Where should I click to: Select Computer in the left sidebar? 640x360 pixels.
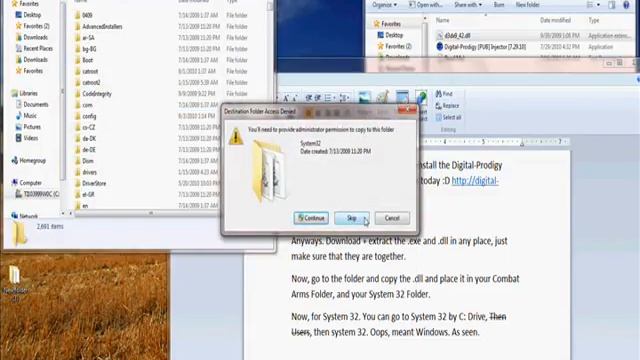(27, 182)
